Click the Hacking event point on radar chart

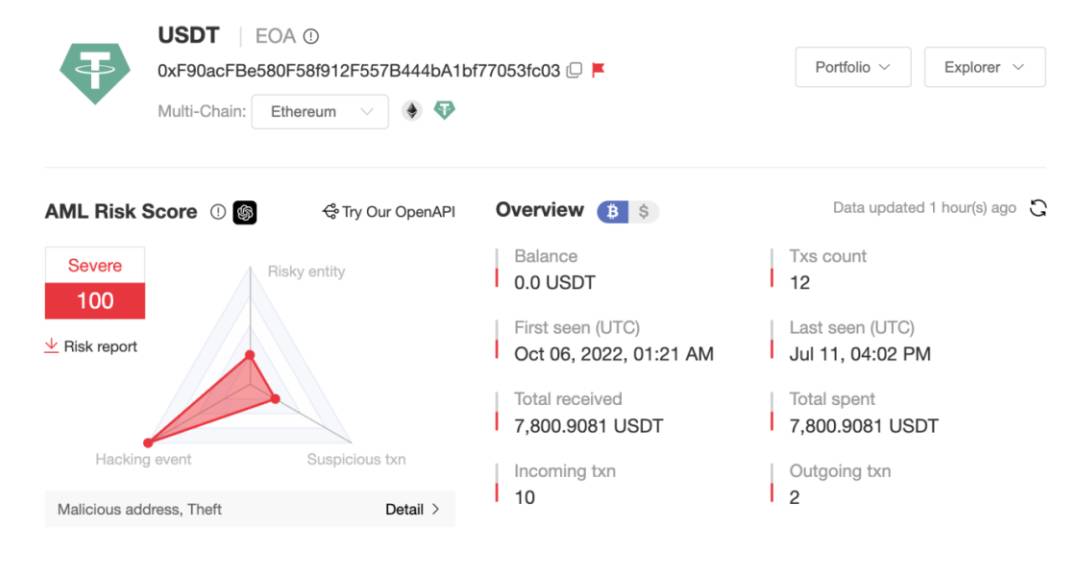click(x=148, y=443)
